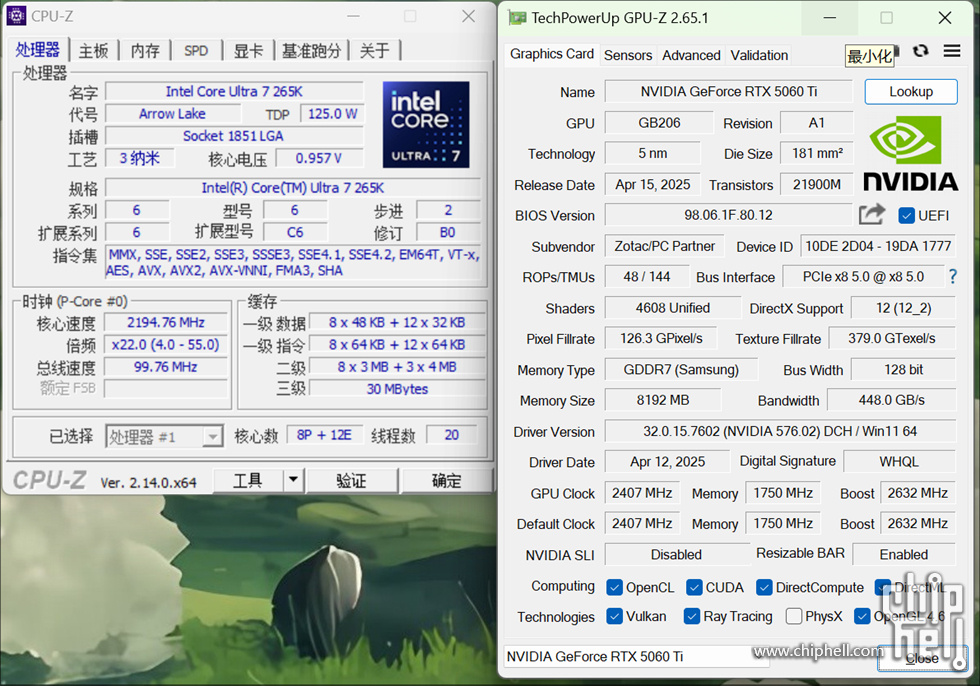The width and height of the screenshot is (980, 686).
Task: Switch to the 内存 tab
Action: [145, 51]
